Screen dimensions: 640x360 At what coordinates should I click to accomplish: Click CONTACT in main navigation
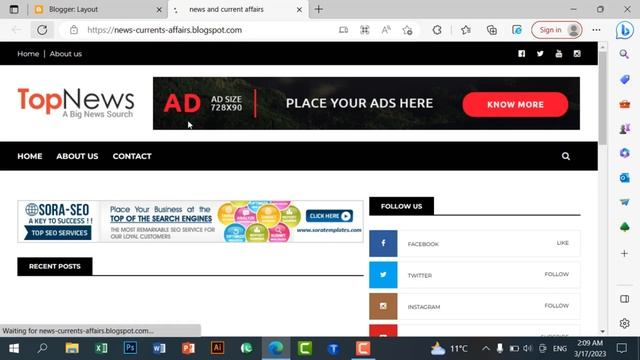click(132, 156)
